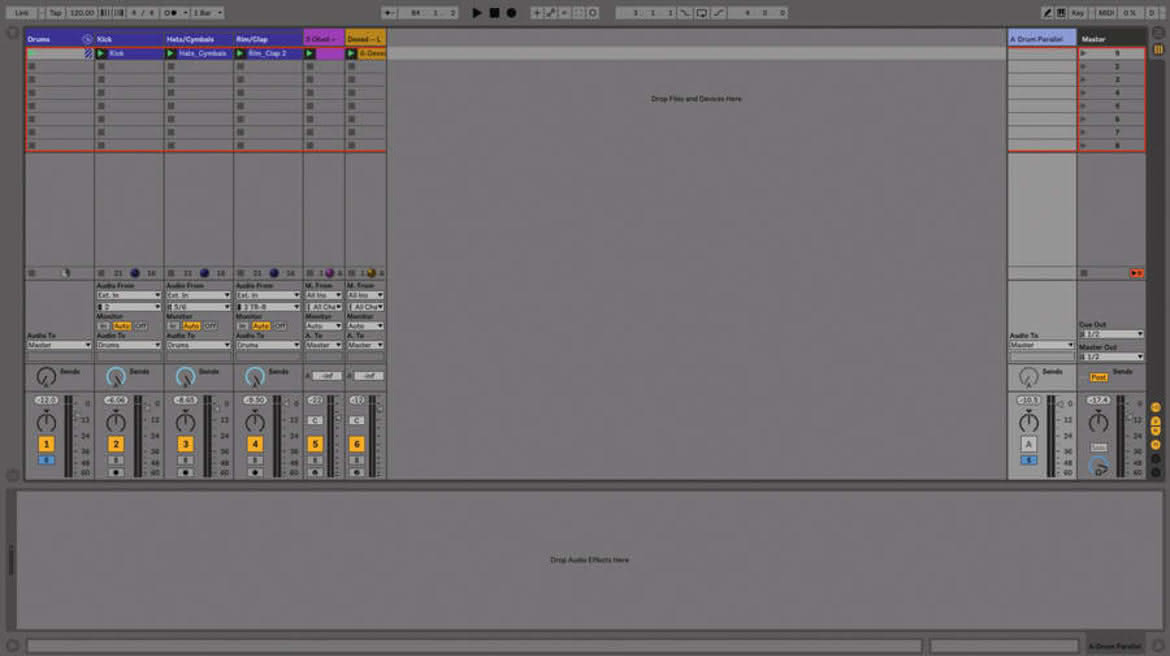The height and width of the screenshot is (656, 1170).
Task: Click the headphone cue volume knob on Master
Action: tap(1098, 467)
